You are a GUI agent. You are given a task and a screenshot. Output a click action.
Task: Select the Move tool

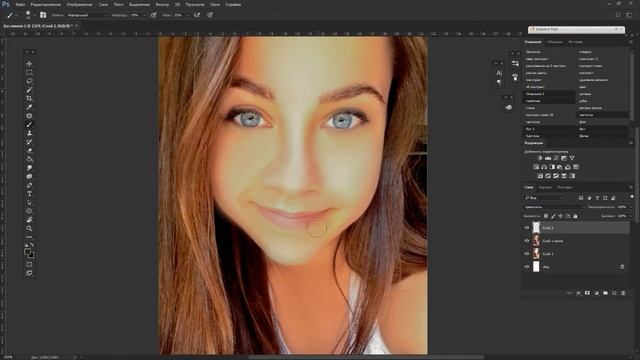(x=29, y=64)
